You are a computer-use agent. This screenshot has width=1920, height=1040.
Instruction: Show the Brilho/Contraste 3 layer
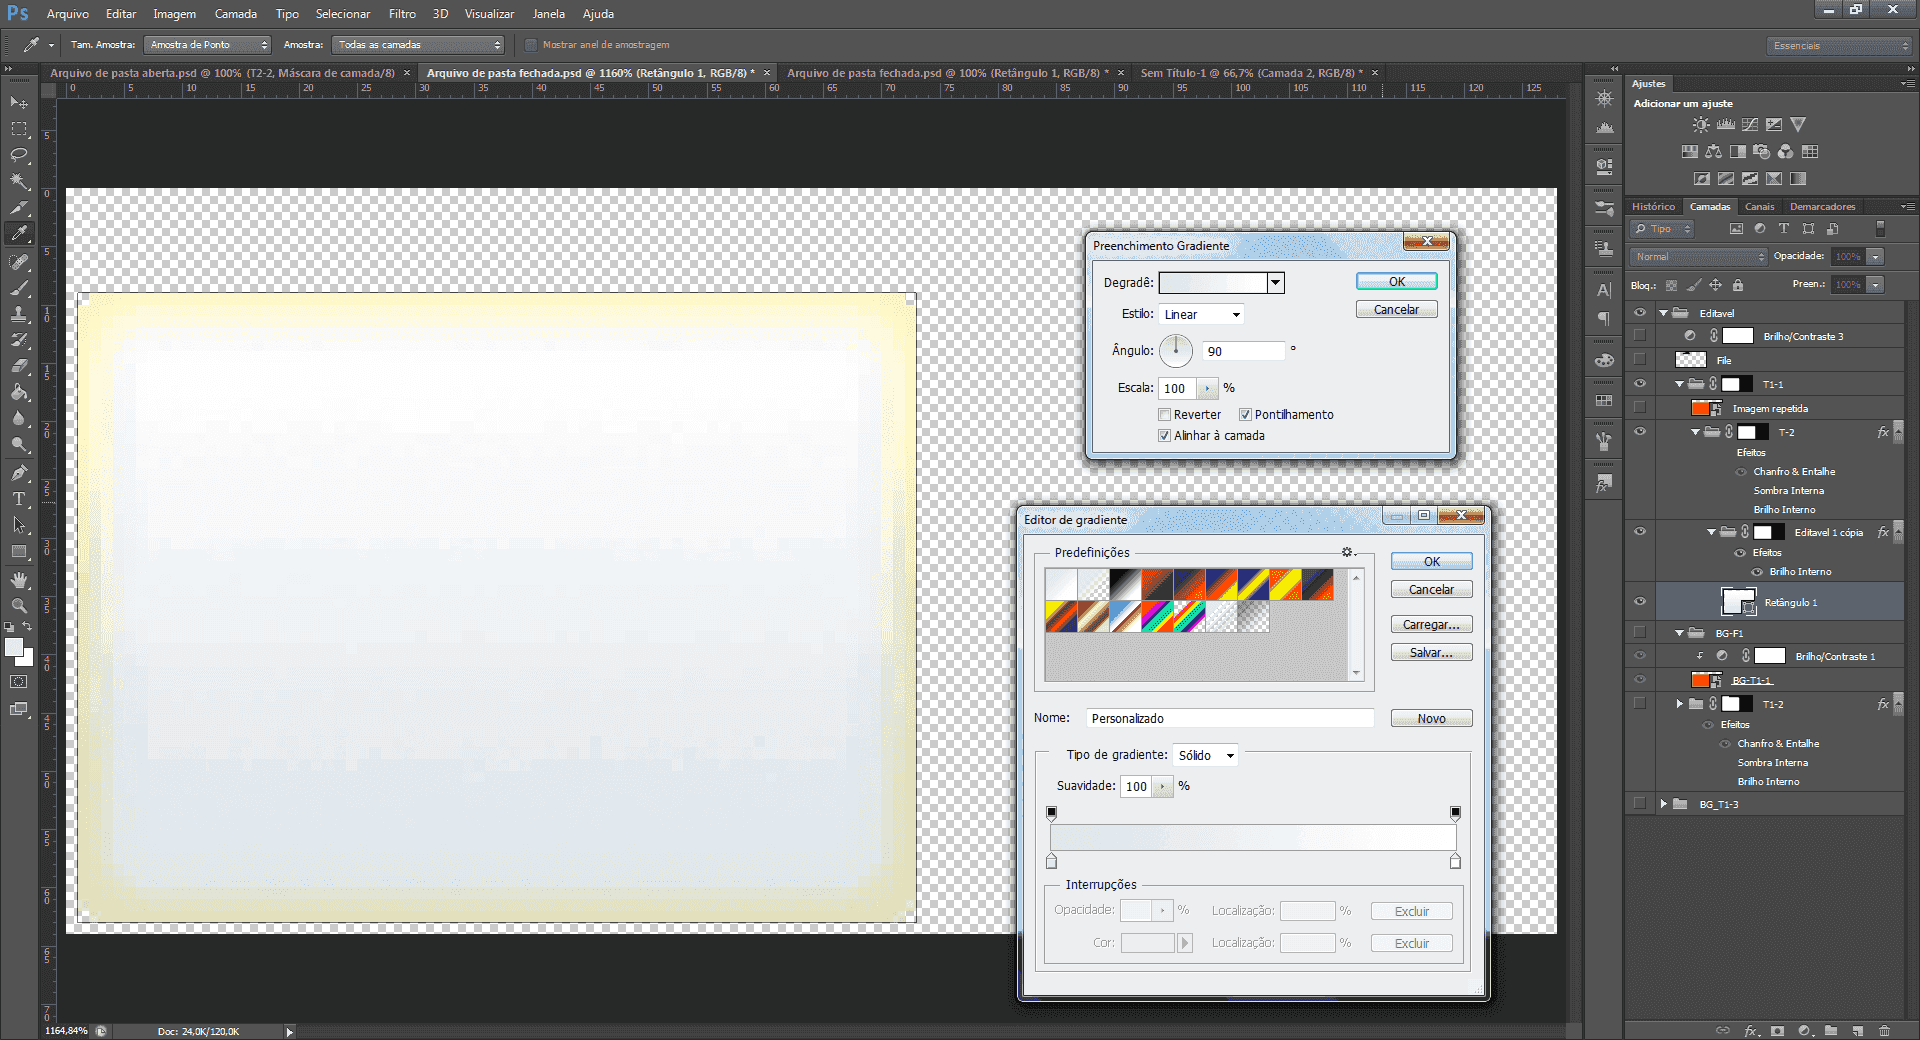point(1640,336)
